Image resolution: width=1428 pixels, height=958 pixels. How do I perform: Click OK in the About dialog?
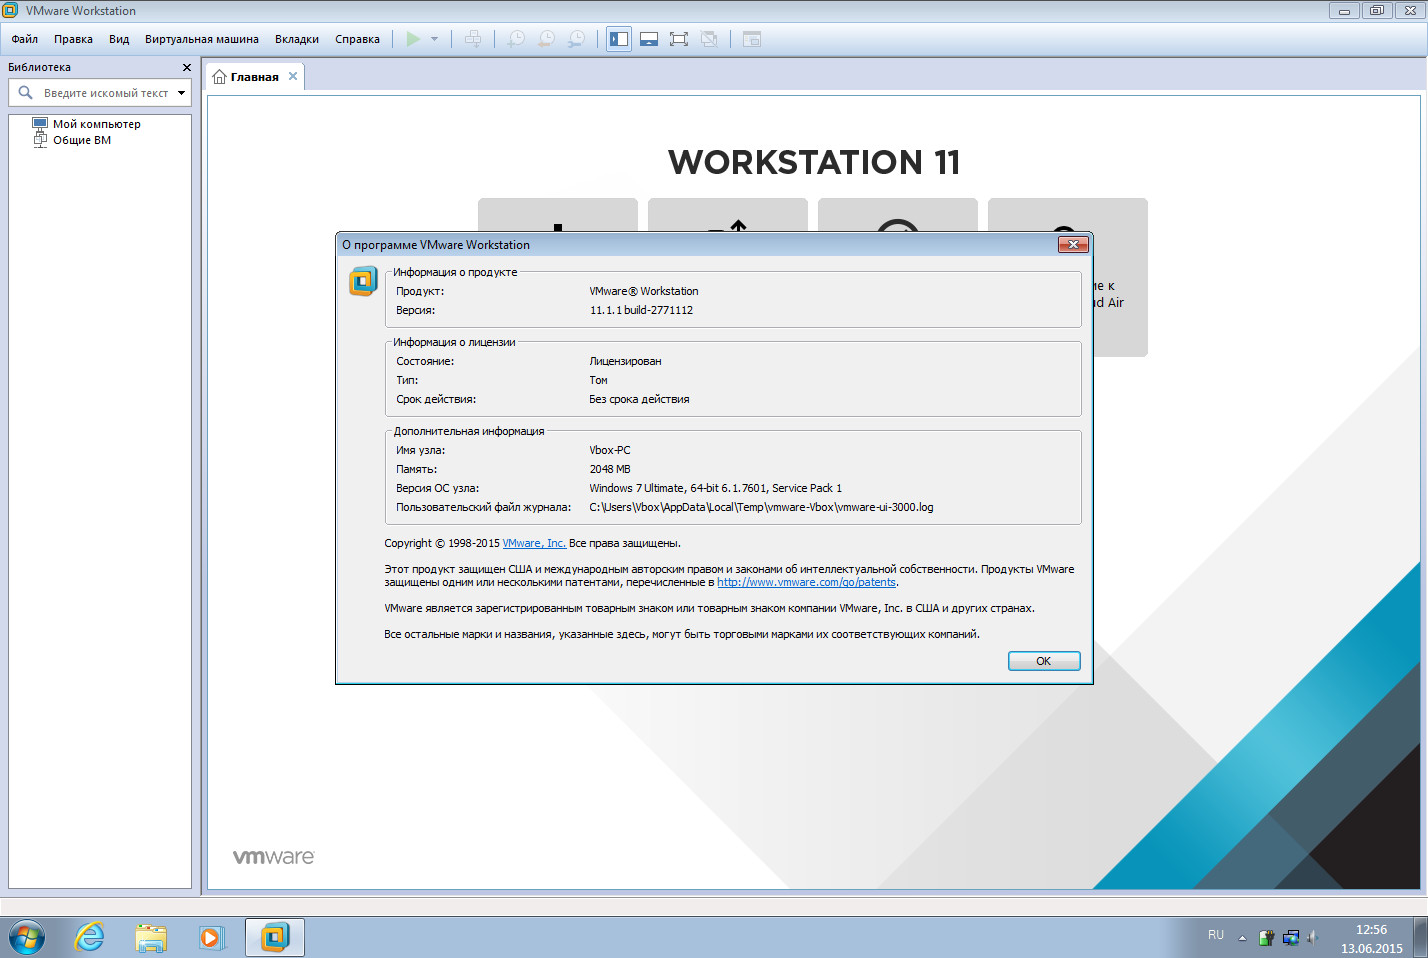click(x=1044, y=661)
